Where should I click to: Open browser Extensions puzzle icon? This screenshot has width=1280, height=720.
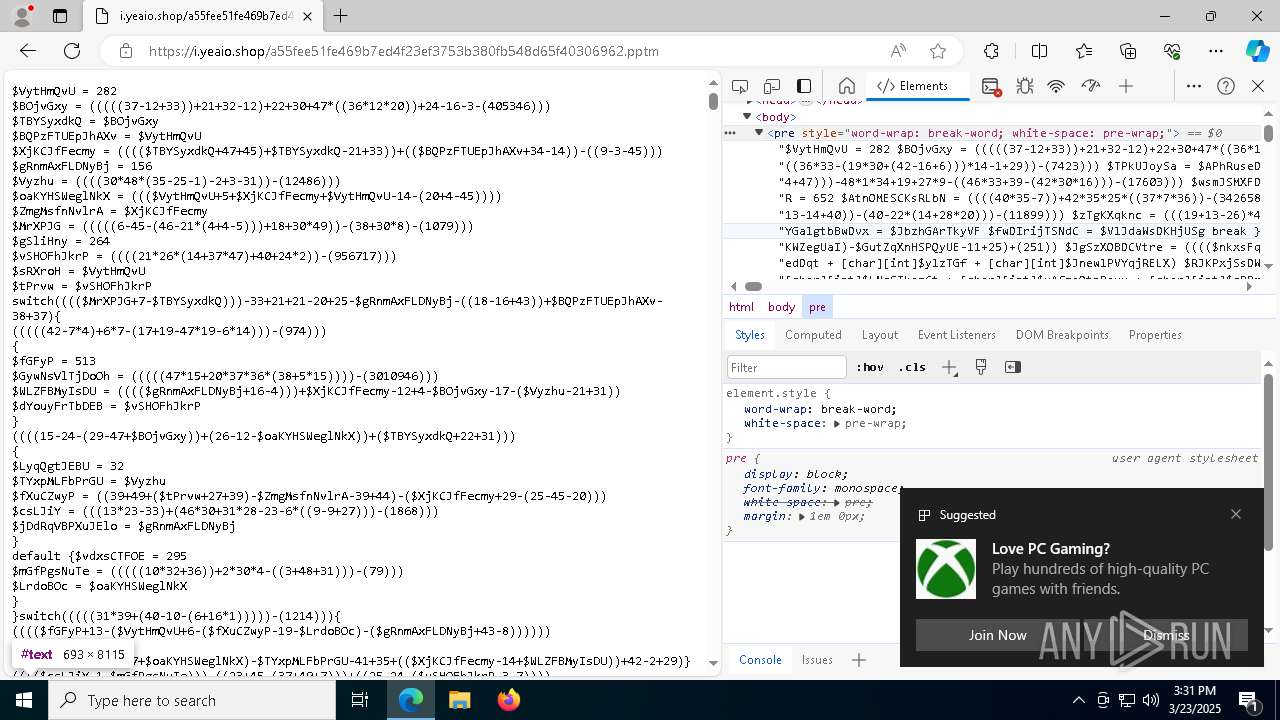pos(991,51)
